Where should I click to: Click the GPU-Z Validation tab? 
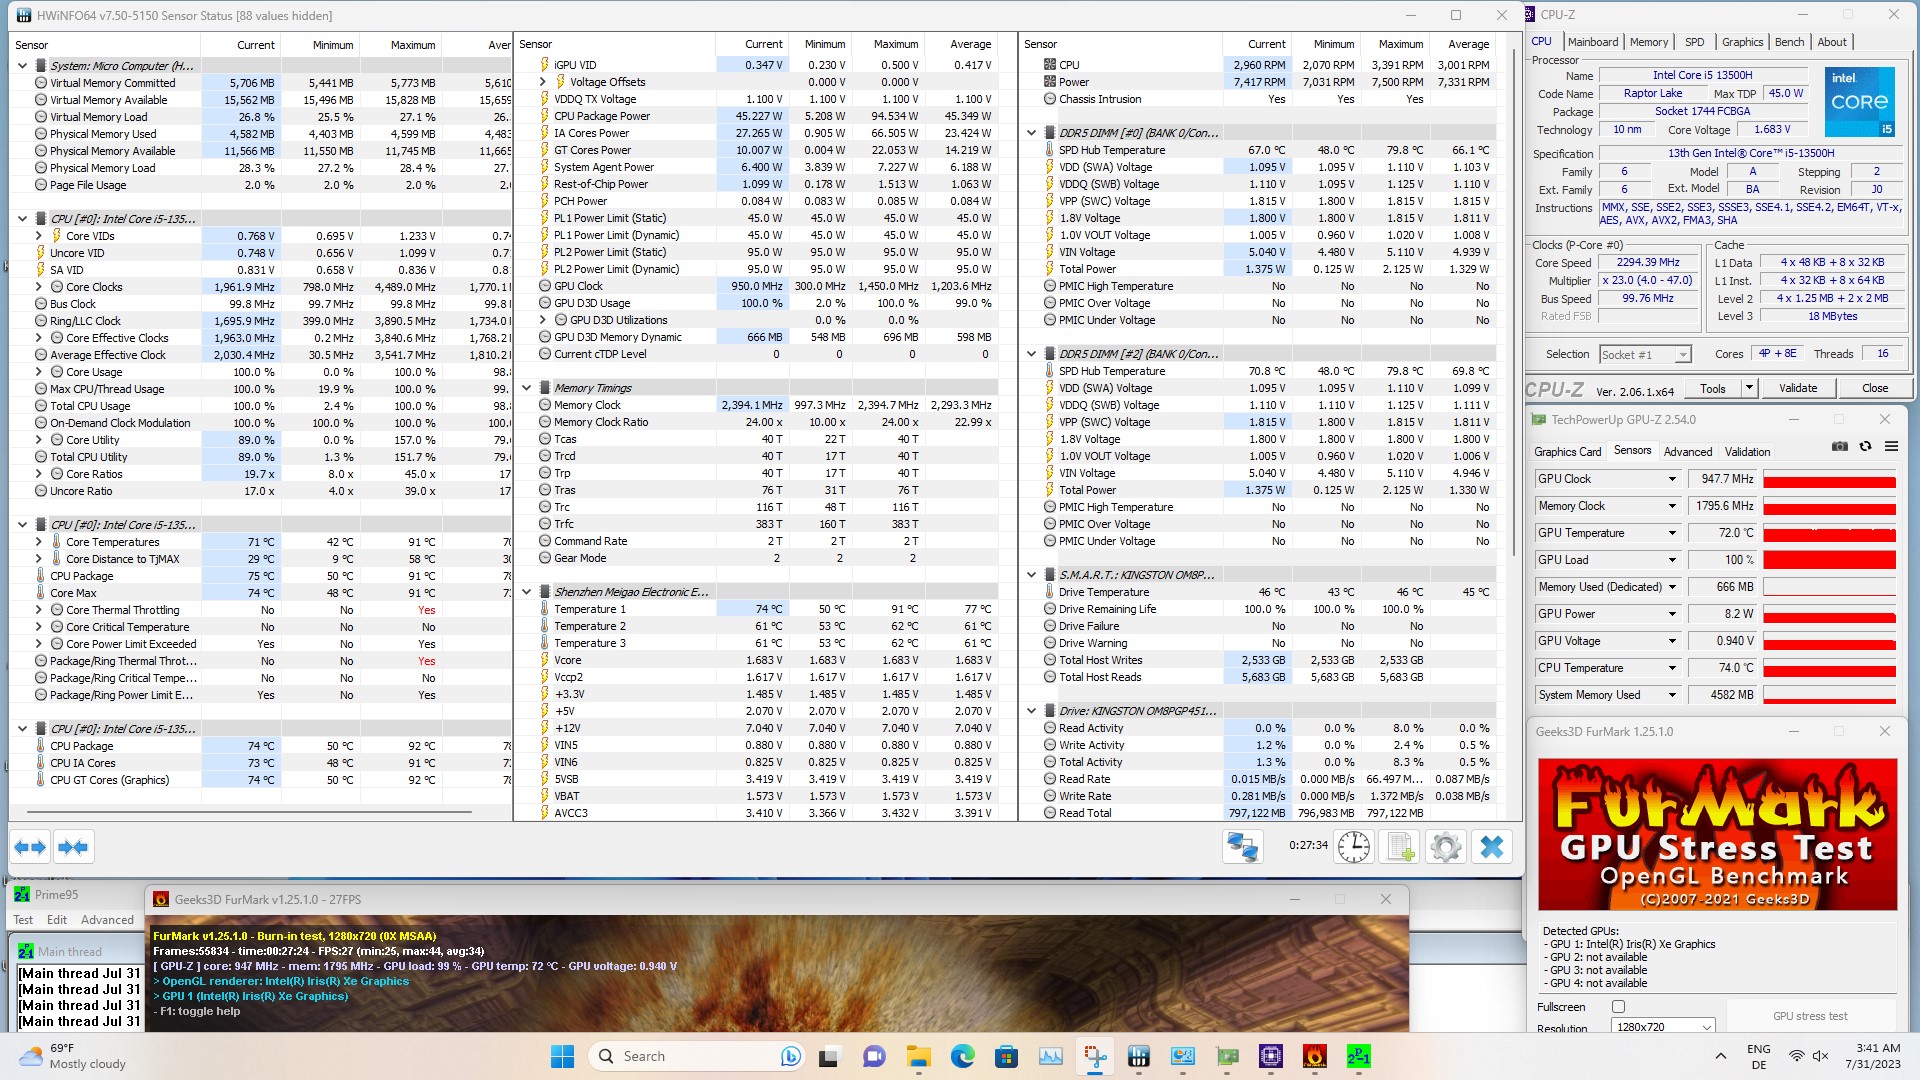coord(1748,452)
